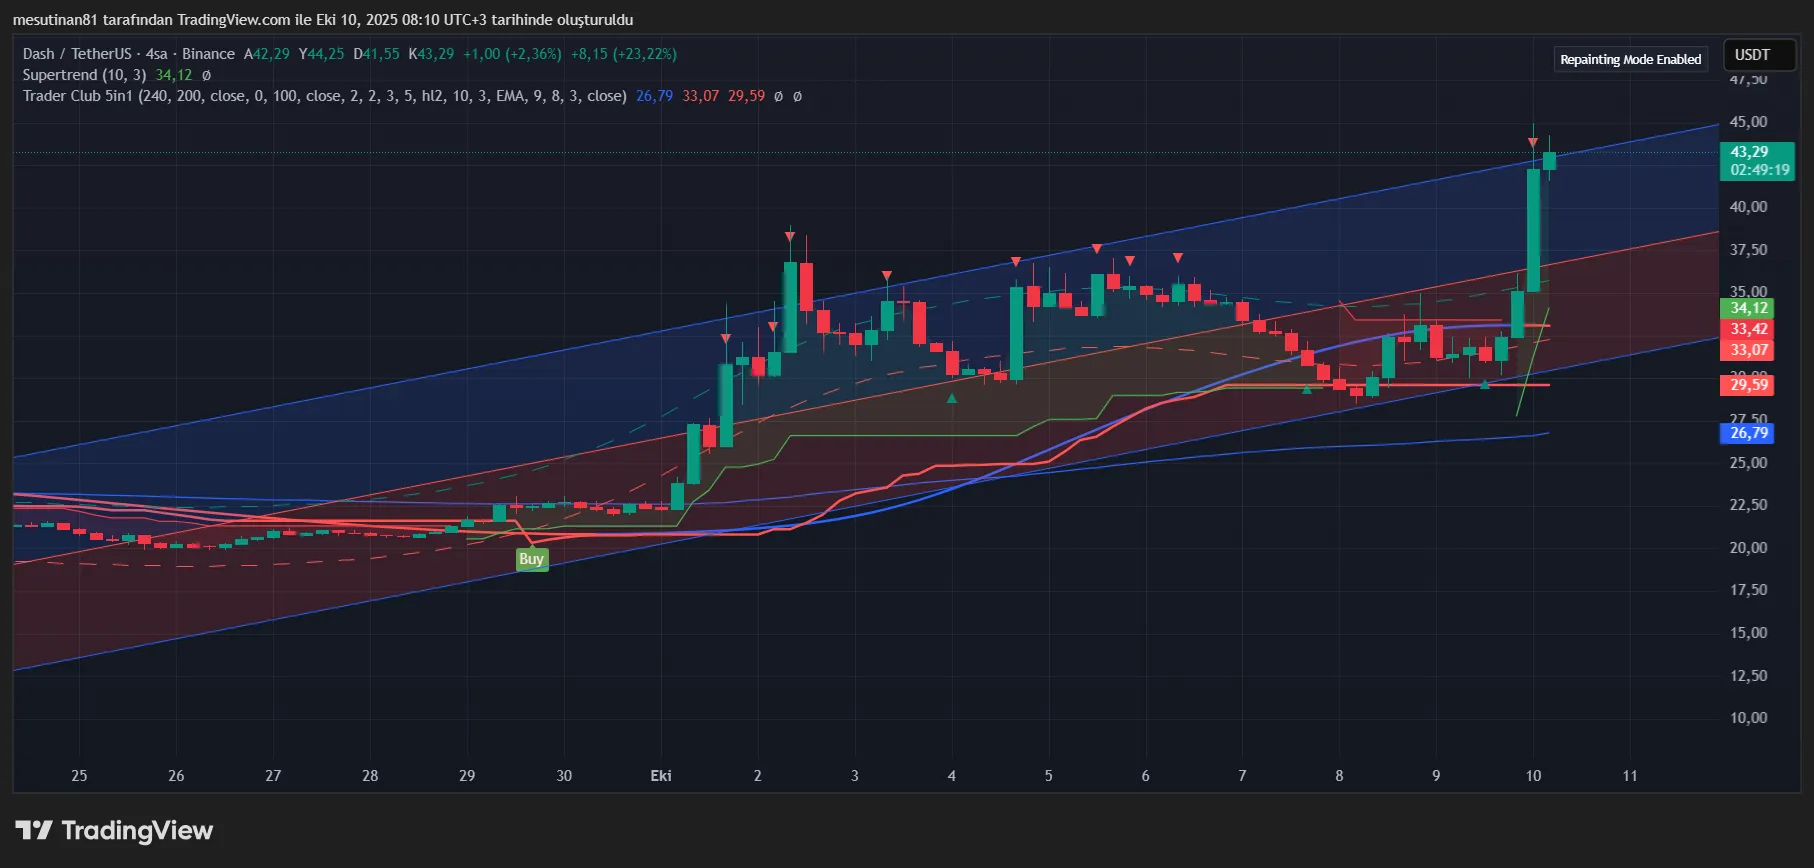Image resolution: width=1814 pixels, height=868 pixels.
Task: Click the green 34,12 Supertrend price label
Action: [x=1748, y=308]
